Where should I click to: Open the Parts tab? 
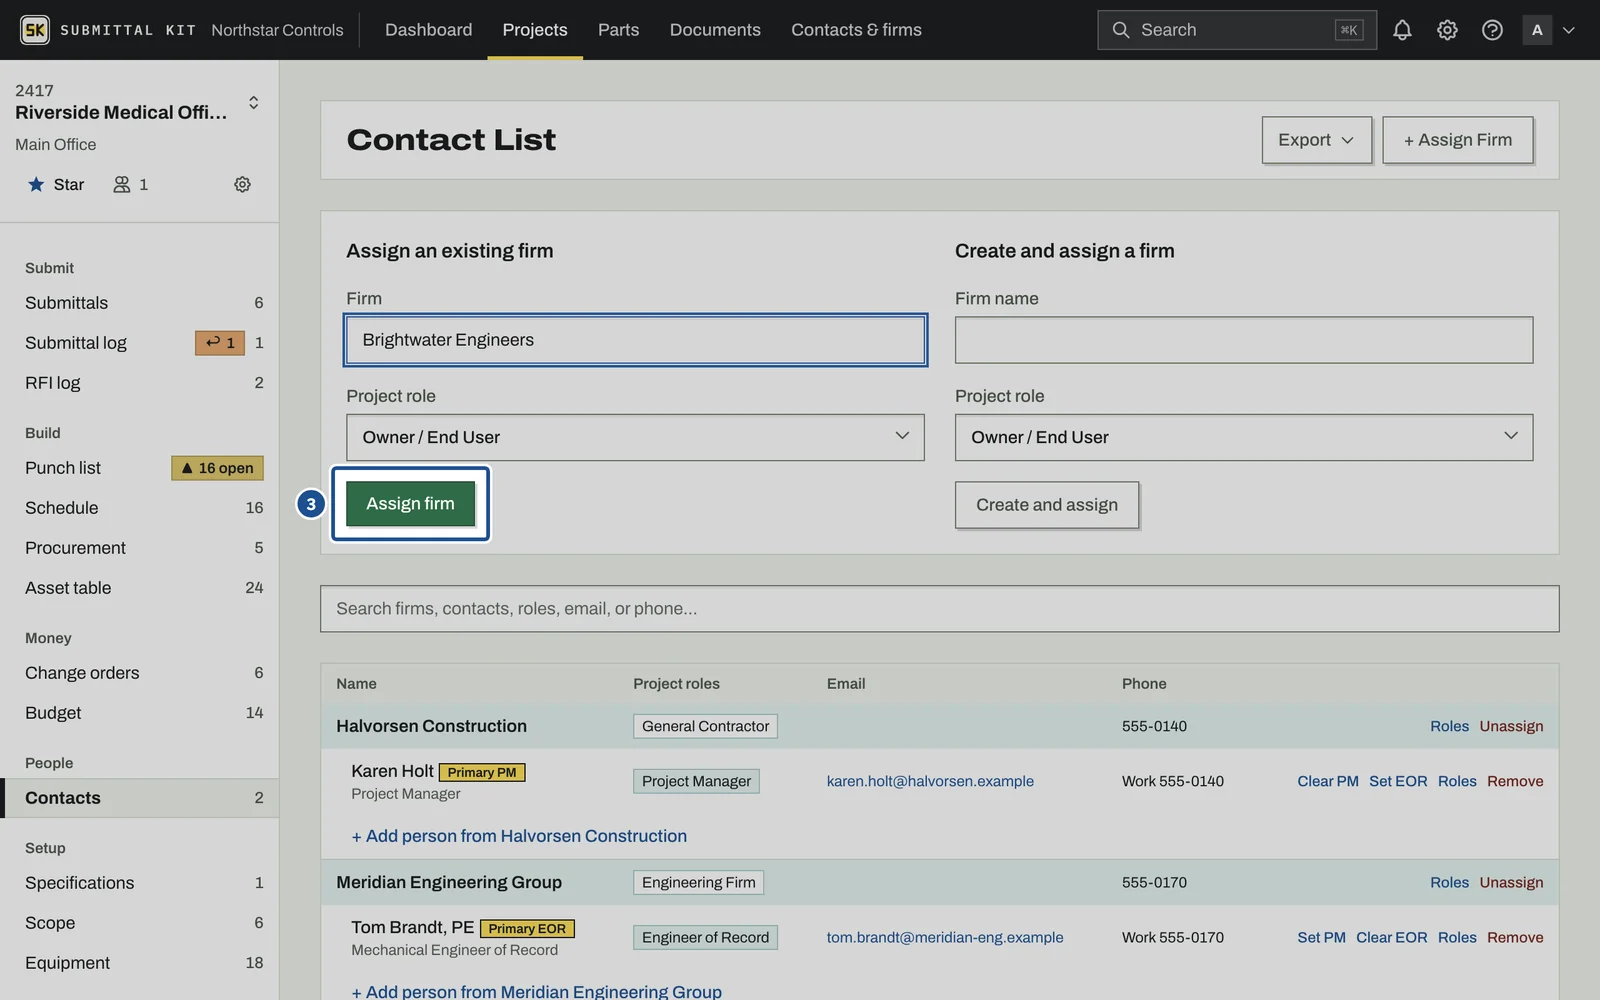point(618,30)
